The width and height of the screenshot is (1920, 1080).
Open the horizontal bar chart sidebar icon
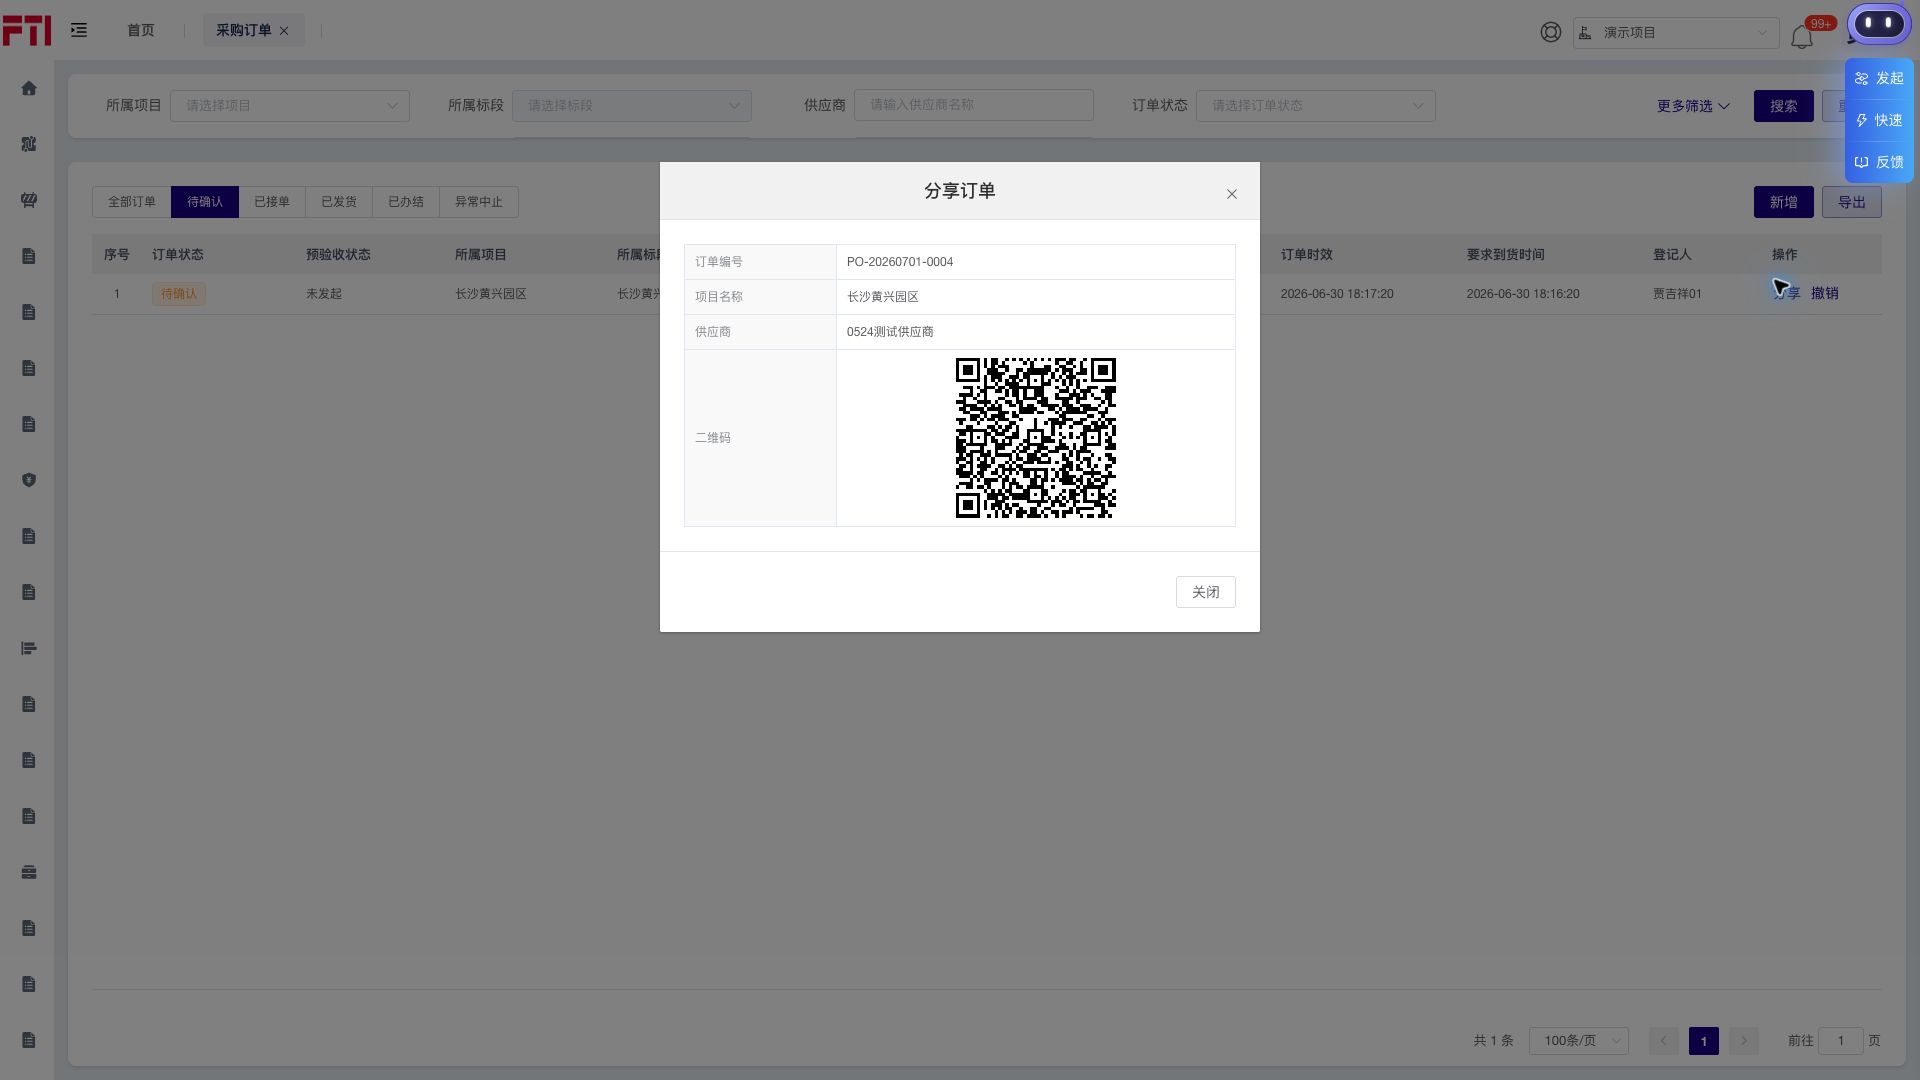pos(29,648)
